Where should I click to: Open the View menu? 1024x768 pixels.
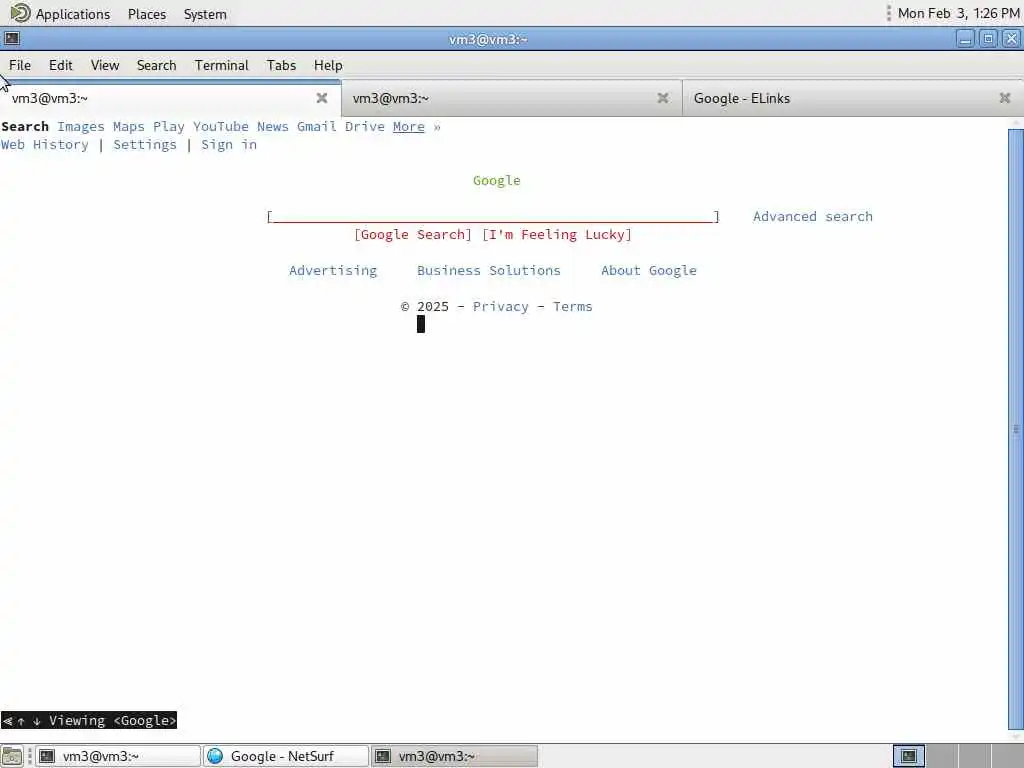[104, 65]
